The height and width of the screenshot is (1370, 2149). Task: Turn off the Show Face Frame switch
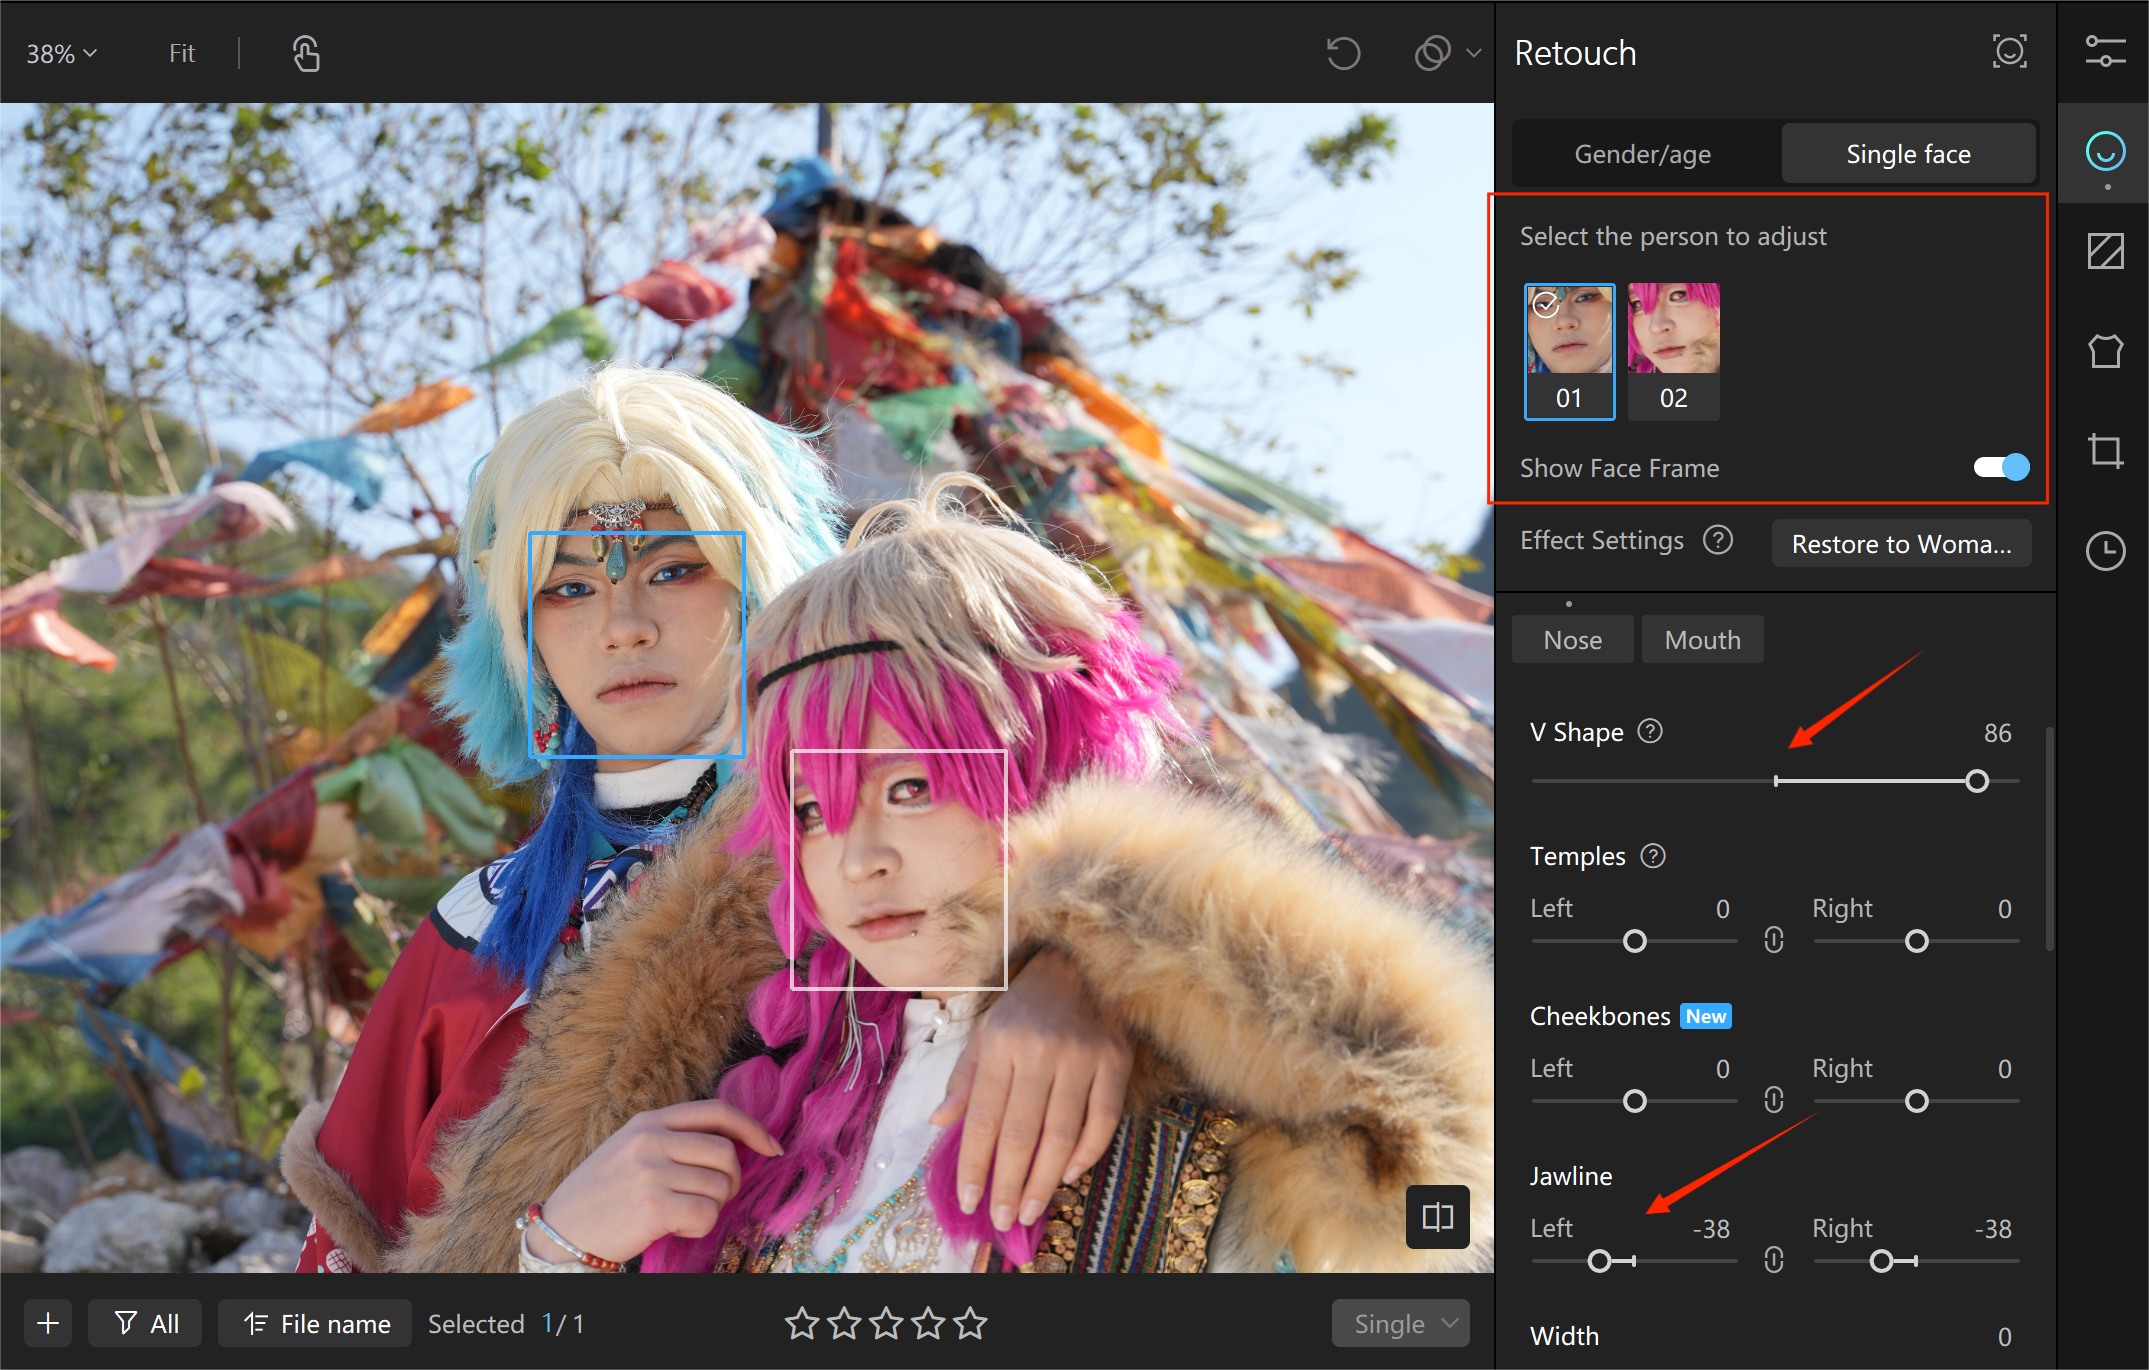tap(2000, 467)
